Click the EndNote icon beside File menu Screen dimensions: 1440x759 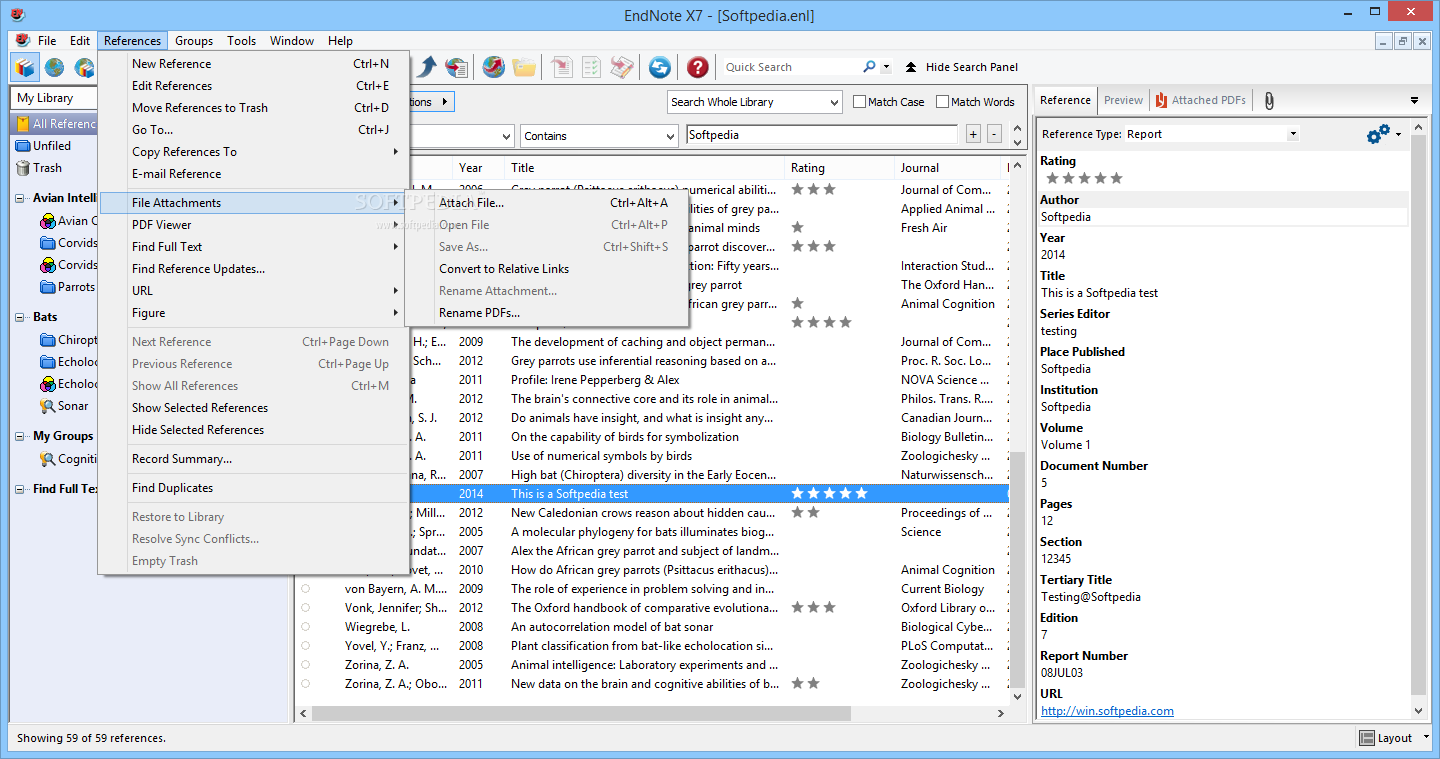[22, 40]
